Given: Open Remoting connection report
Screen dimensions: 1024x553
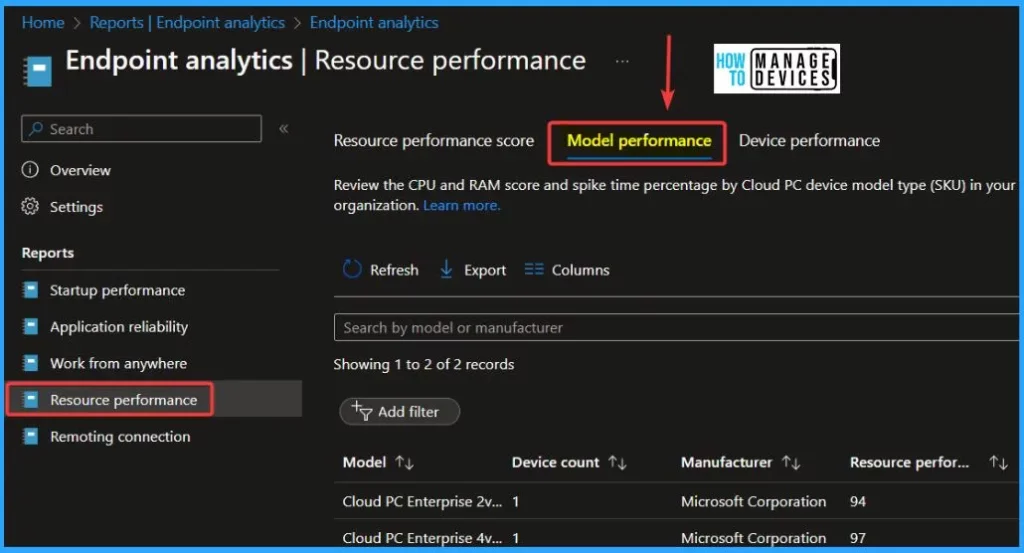Looking at the screenshot, I should point(120,437).
